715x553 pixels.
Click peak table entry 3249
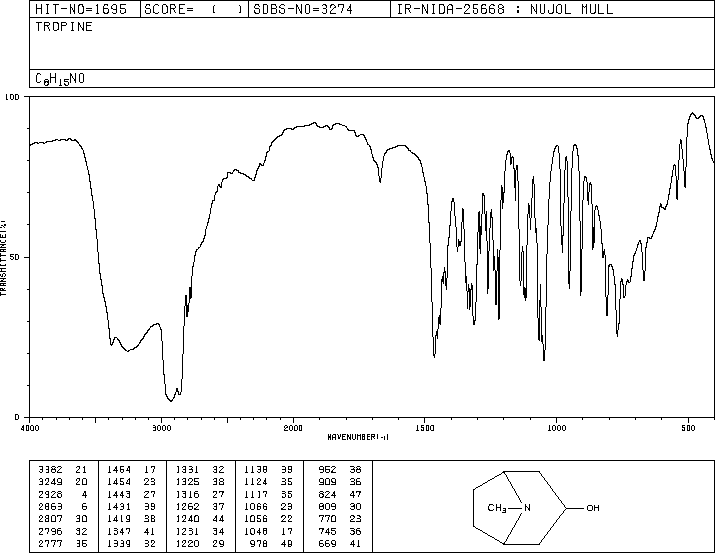tap(51, 482)
